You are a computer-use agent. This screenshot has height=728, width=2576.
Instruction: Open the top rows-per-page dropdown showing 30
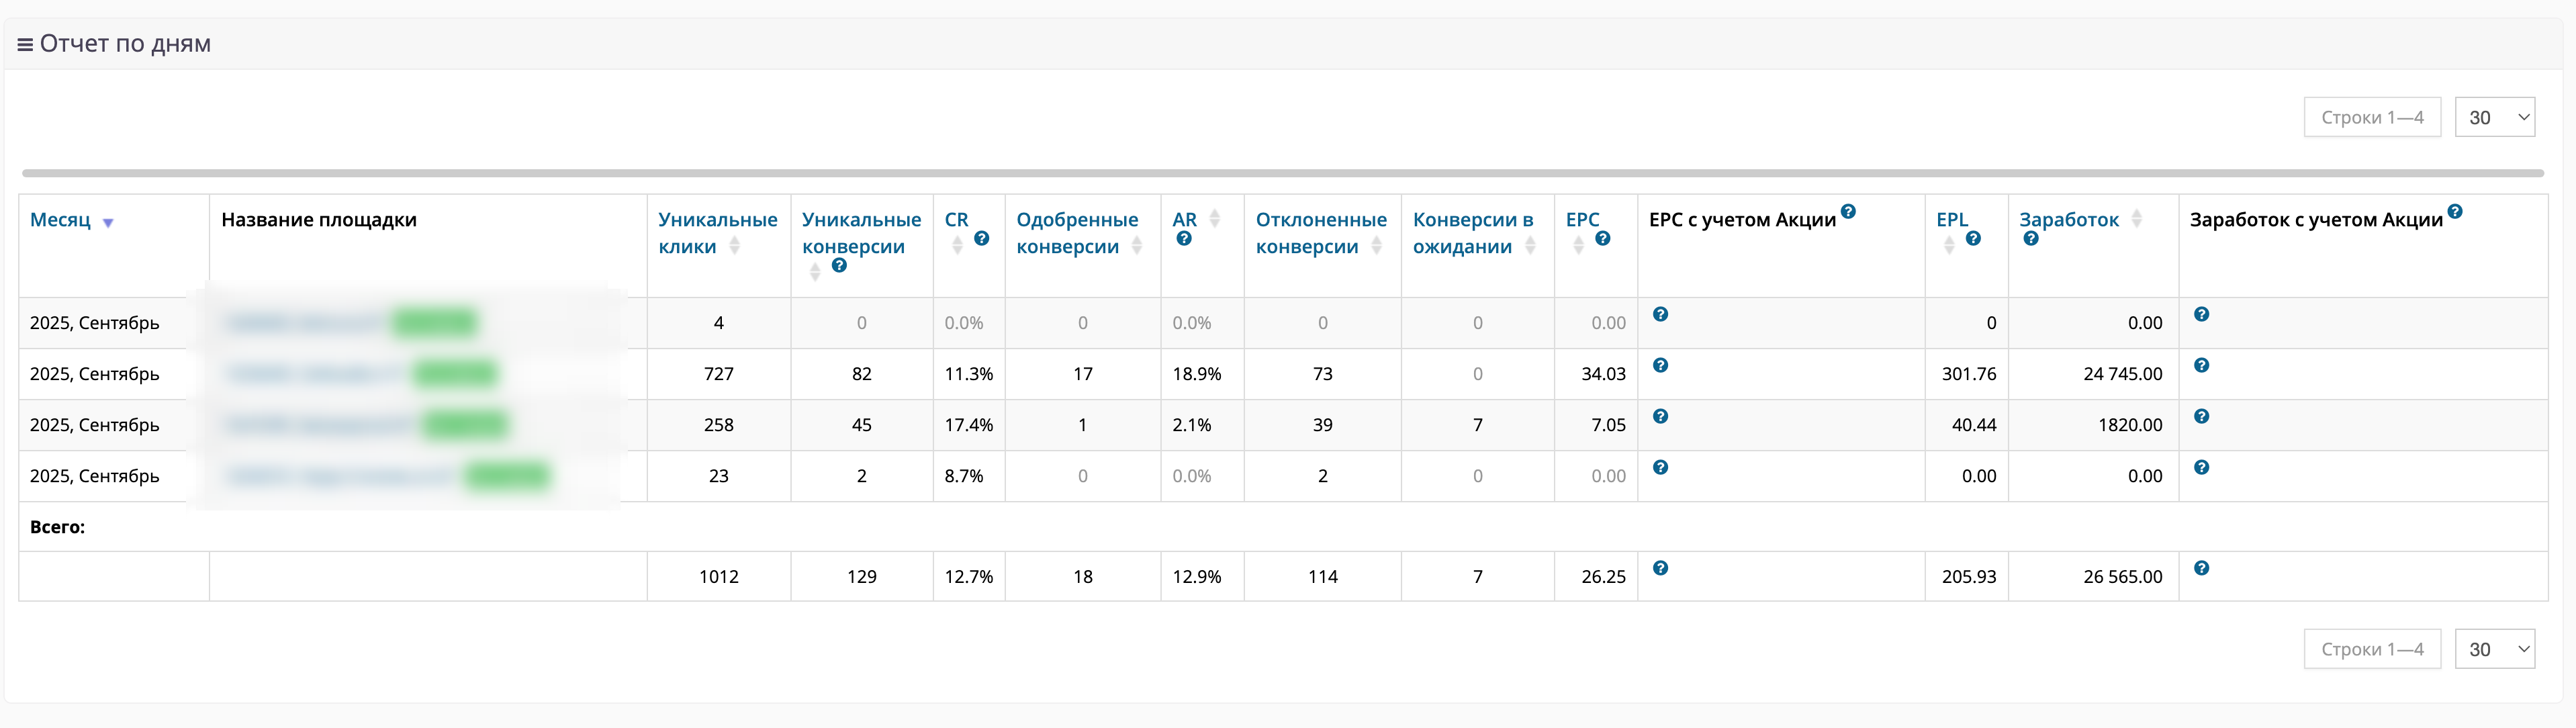[2494, 117]
